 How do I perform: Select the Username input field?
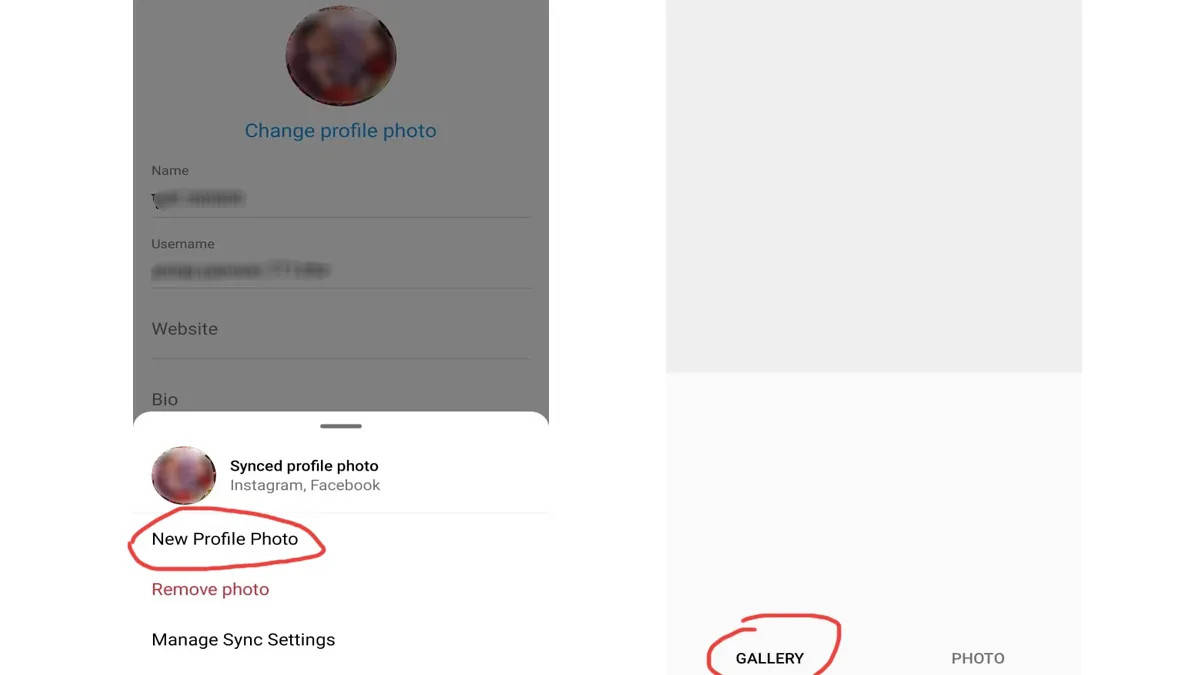click(x=341, y=271)
